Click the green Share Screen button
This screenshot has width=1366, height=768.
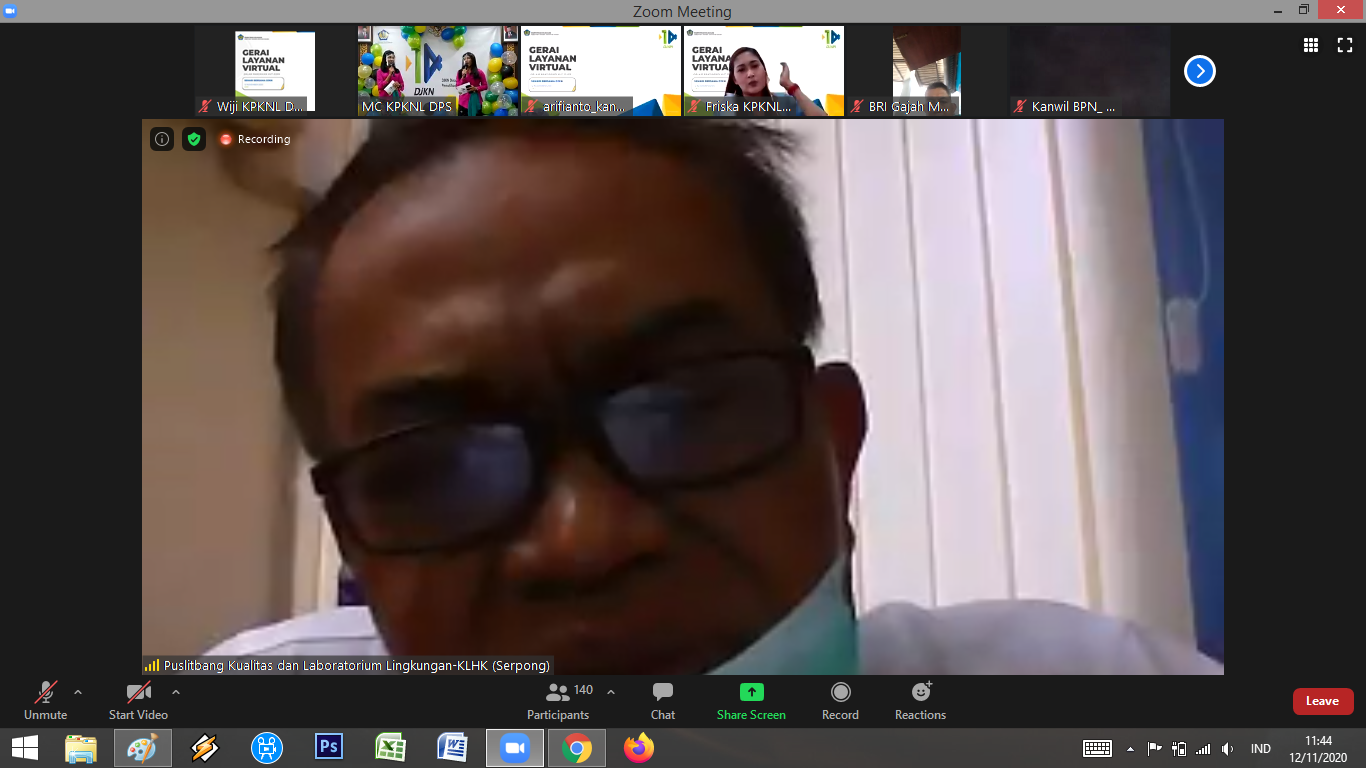coord(751,700)
